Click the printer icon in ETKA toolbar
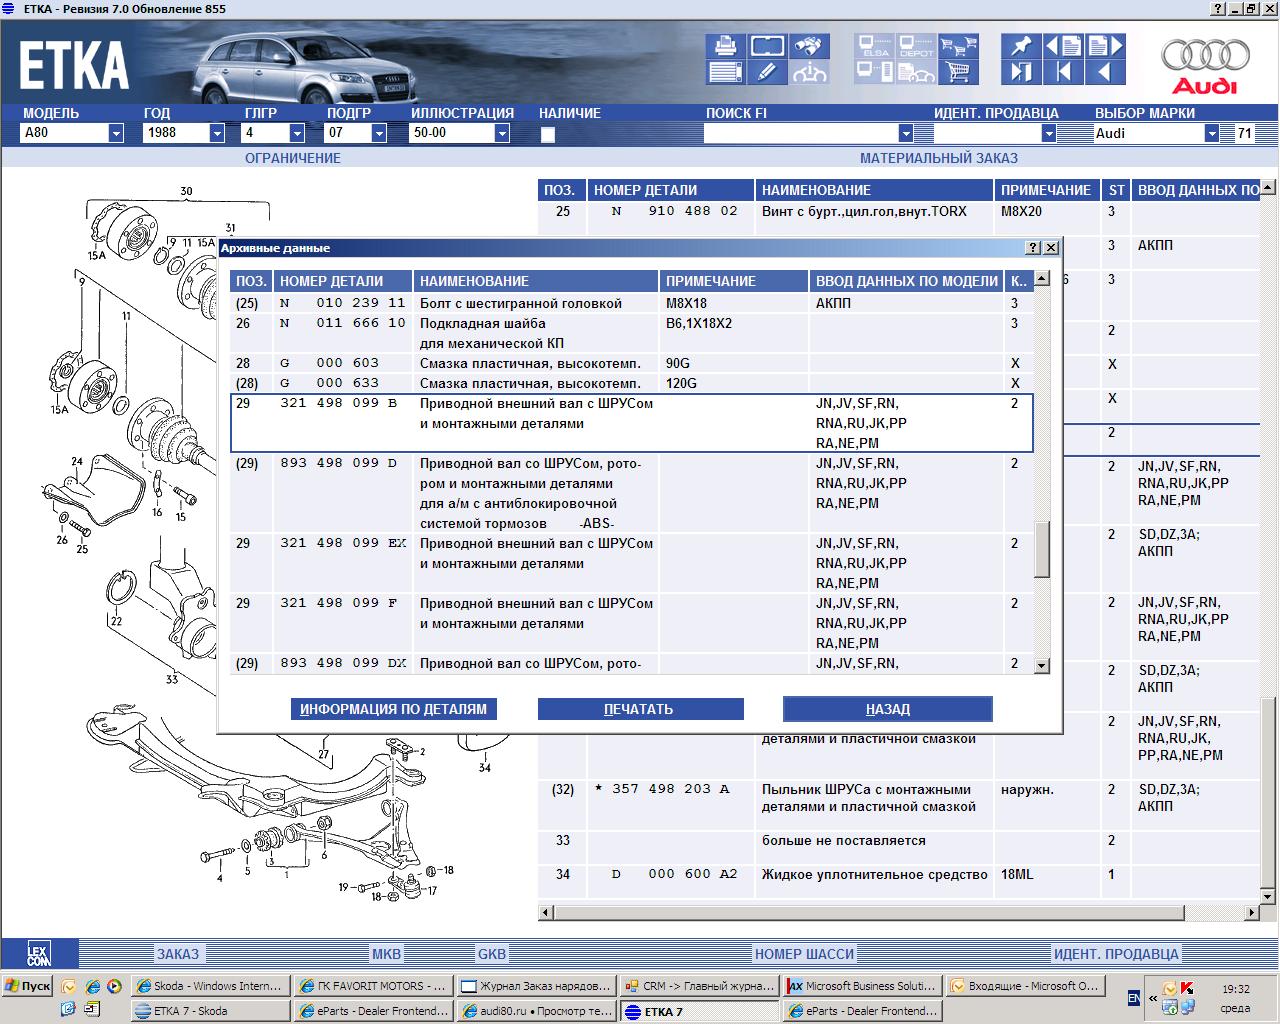The width and height of the screenshot is (1280, 1024). point(725,46)
